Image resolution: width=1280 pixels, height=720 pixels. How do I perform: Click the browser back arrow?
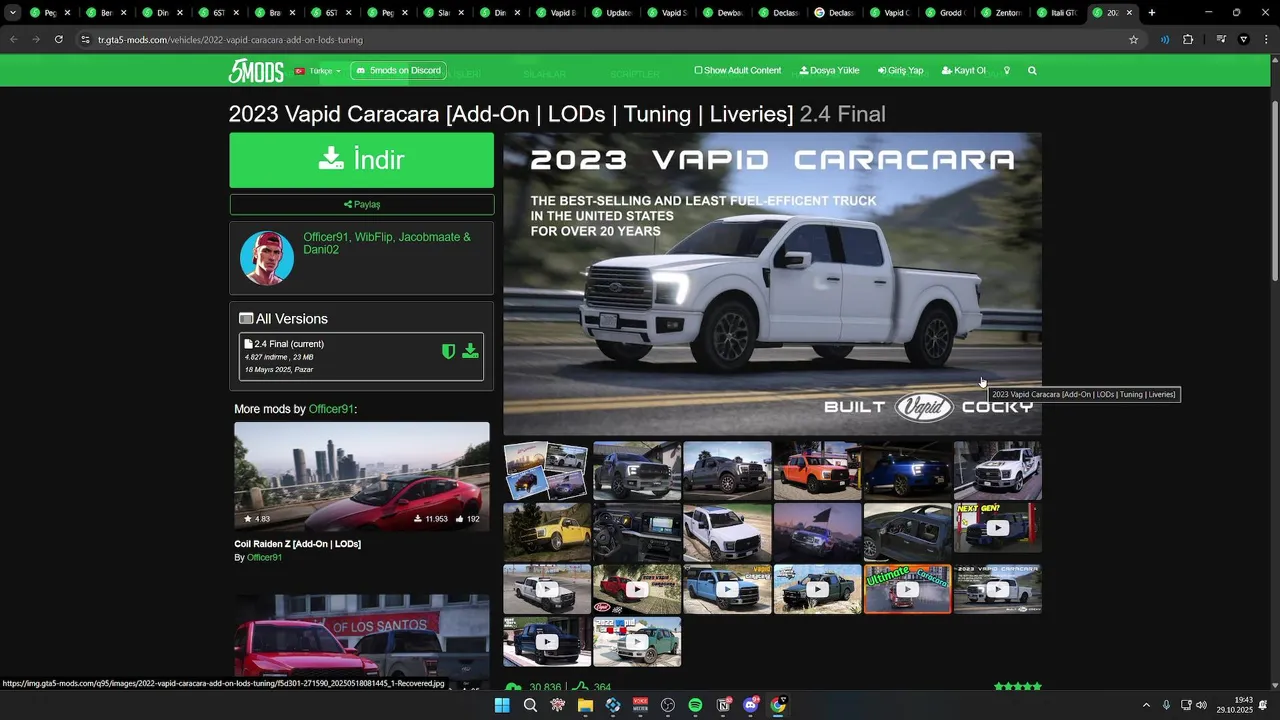click(x=13, y=39)
